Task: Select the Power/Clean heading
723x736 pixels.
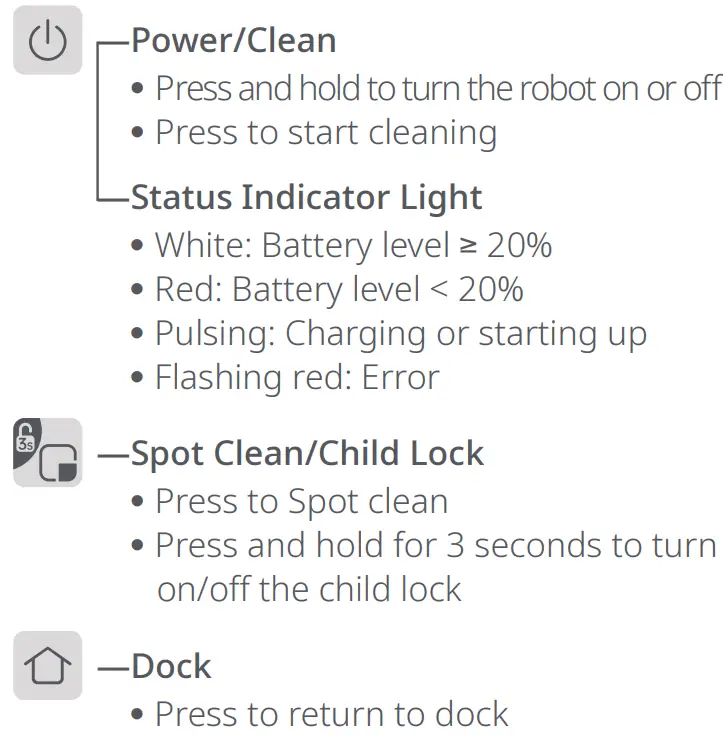Action: point(233,41)
